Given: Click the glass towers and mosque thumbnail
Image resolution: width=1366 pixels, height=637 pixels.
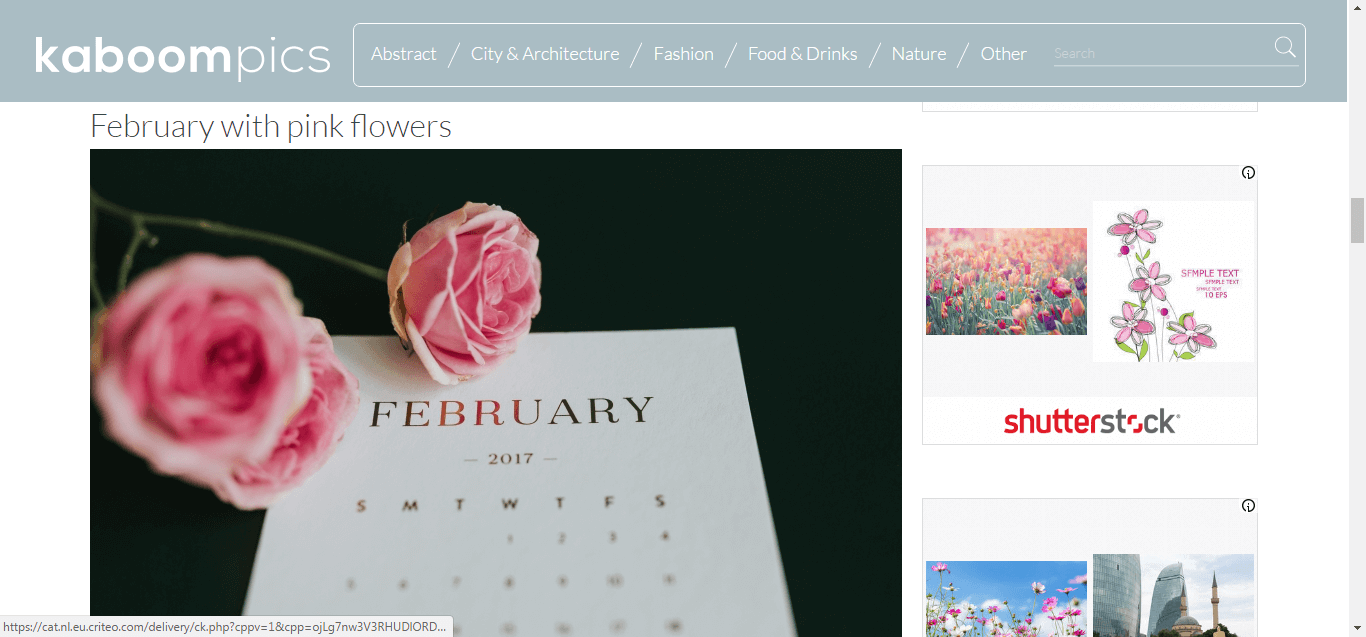Looking at the screenshot, I should pyautogui.click(x=1173, y=595).
